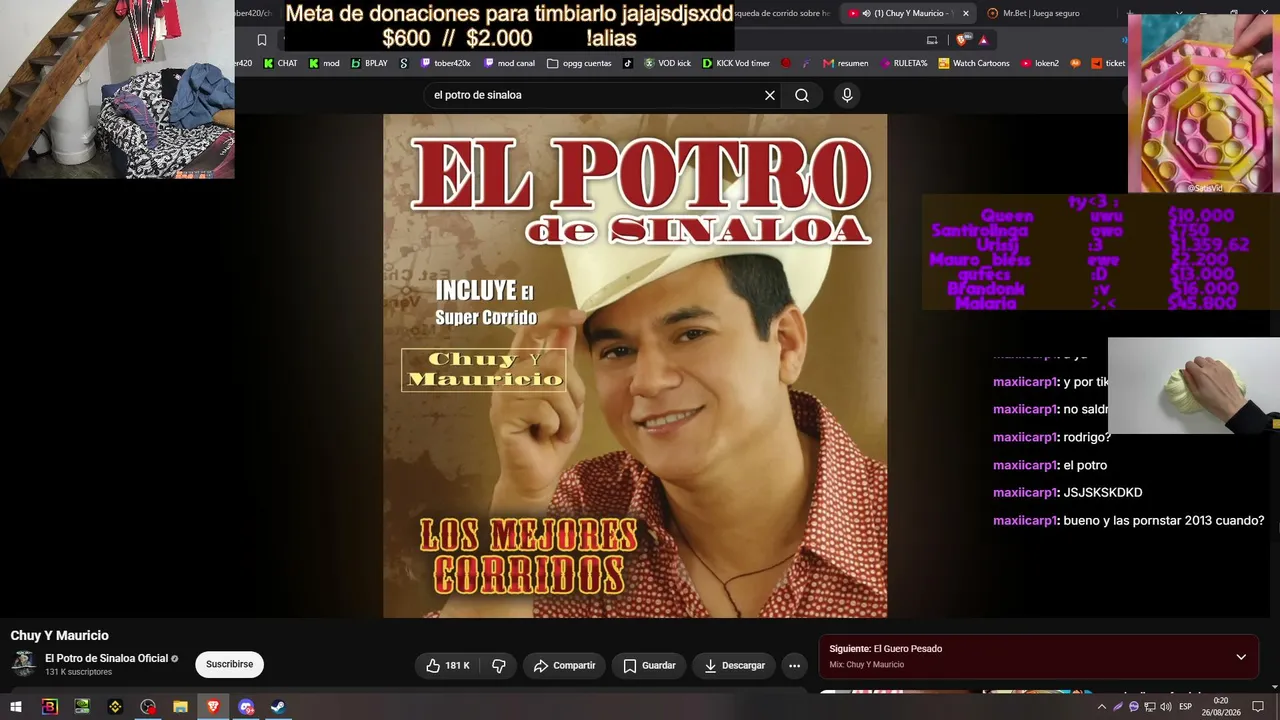Open the Brave Rewards triangle icon
Screen dimensions: 1280x720
(x=984, y=40)
